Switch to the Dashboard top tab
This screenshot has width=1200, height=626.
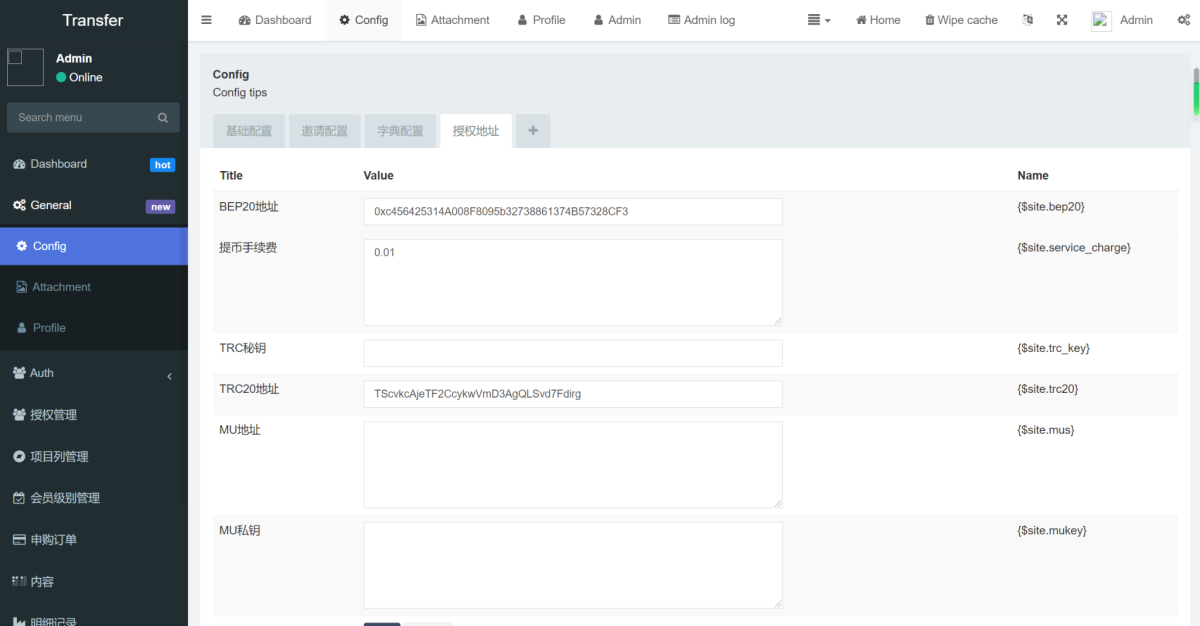275,20
